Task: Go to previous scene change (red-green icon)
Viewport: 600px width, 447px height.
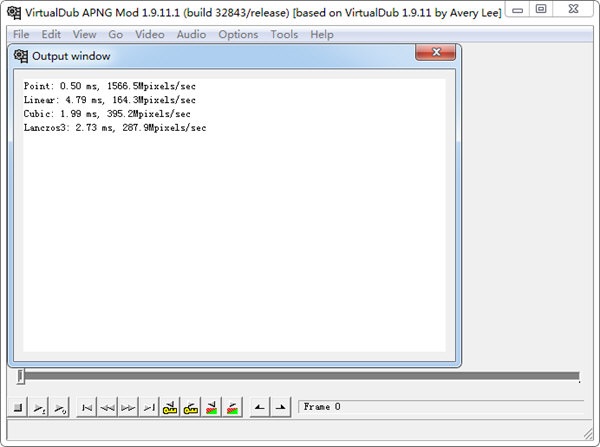Action: 211,408
